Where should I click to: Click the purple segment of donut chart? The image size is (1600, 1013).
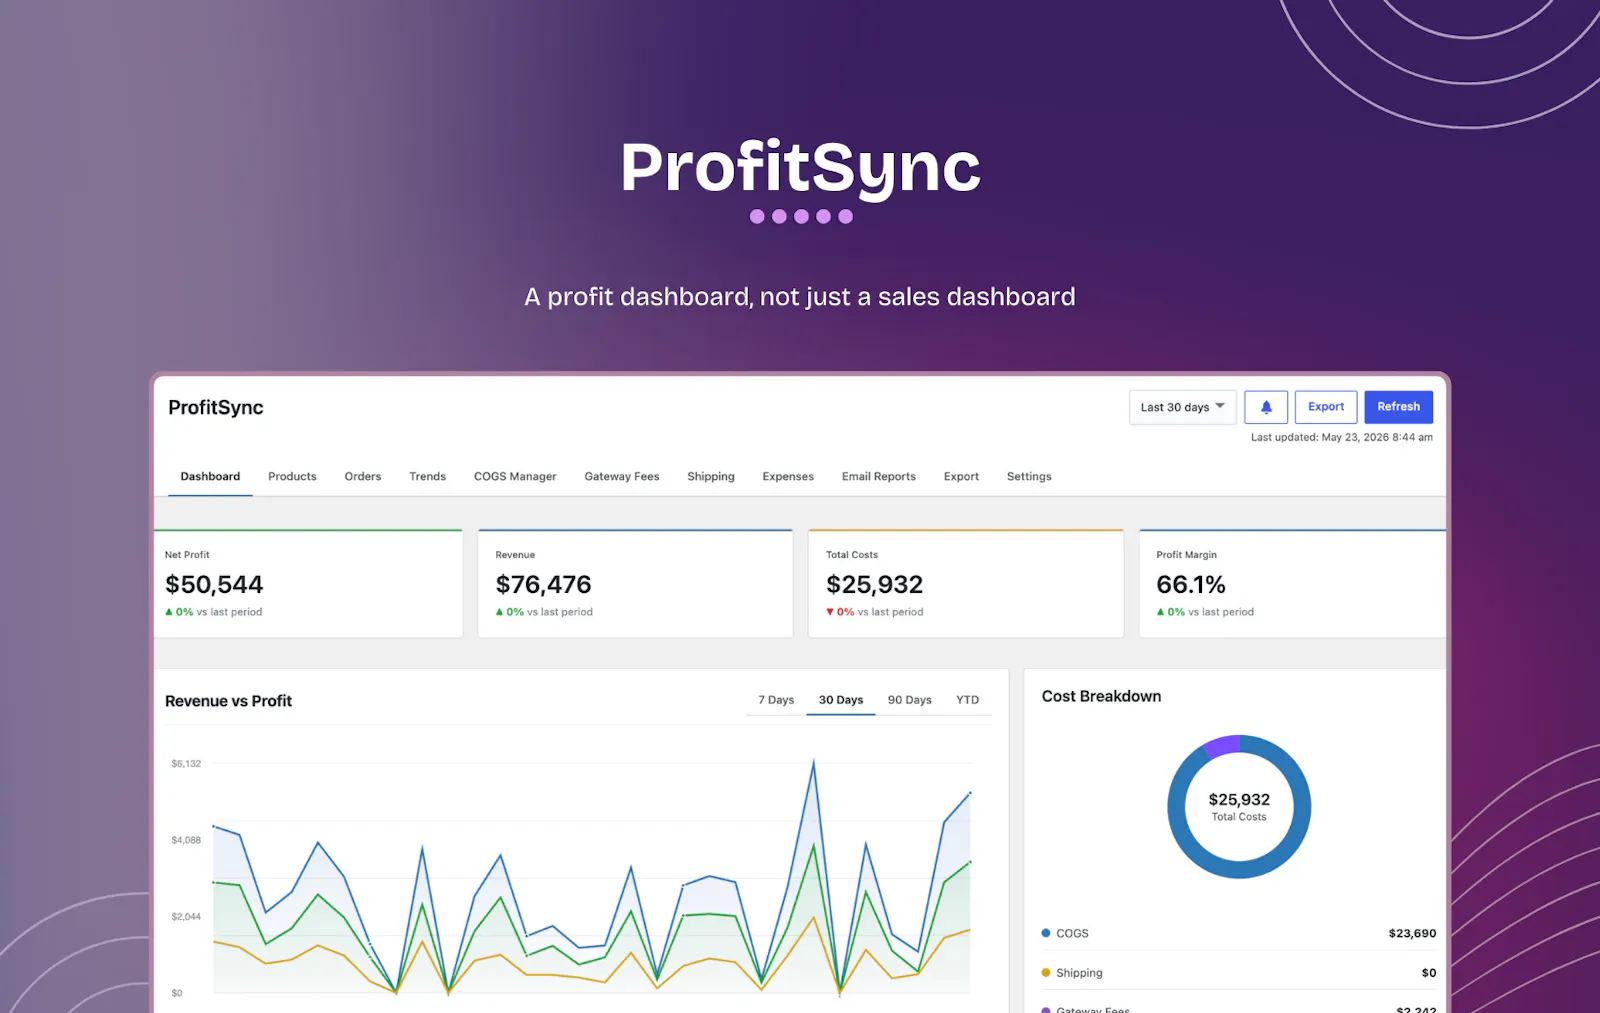coord(1223,746)
